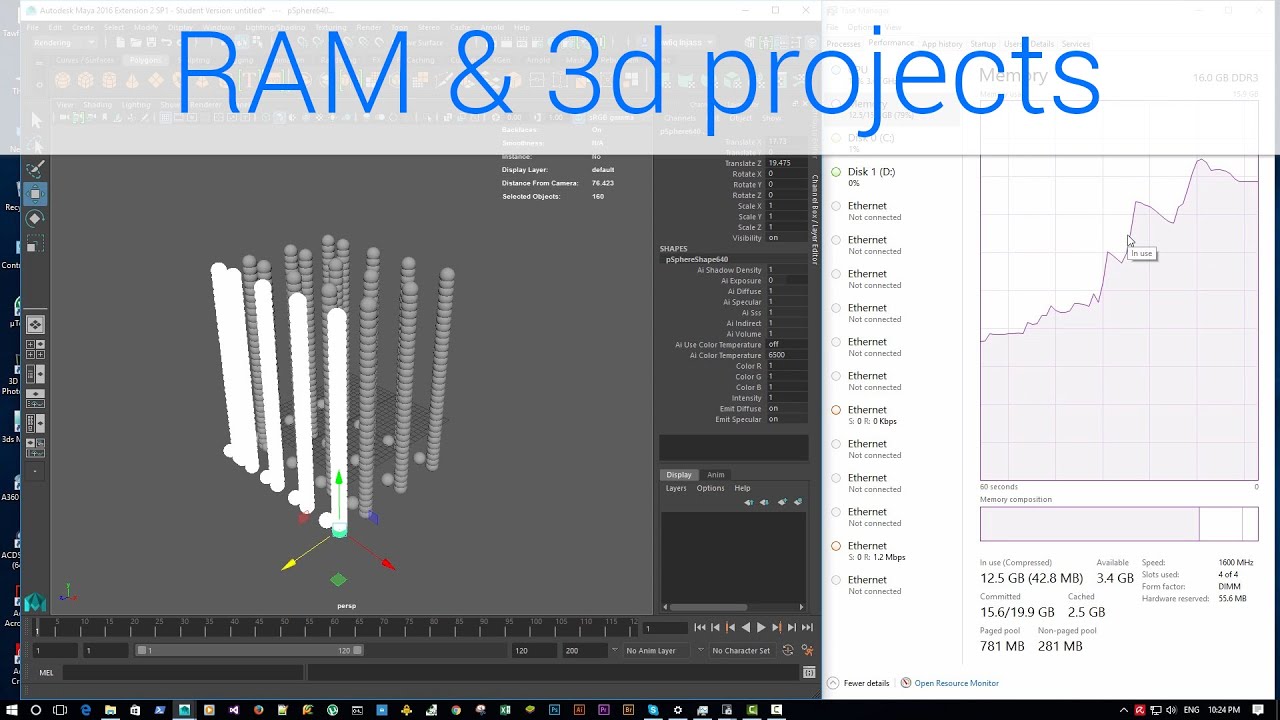
Task: Step back one frame
Action: pos(715,627)
